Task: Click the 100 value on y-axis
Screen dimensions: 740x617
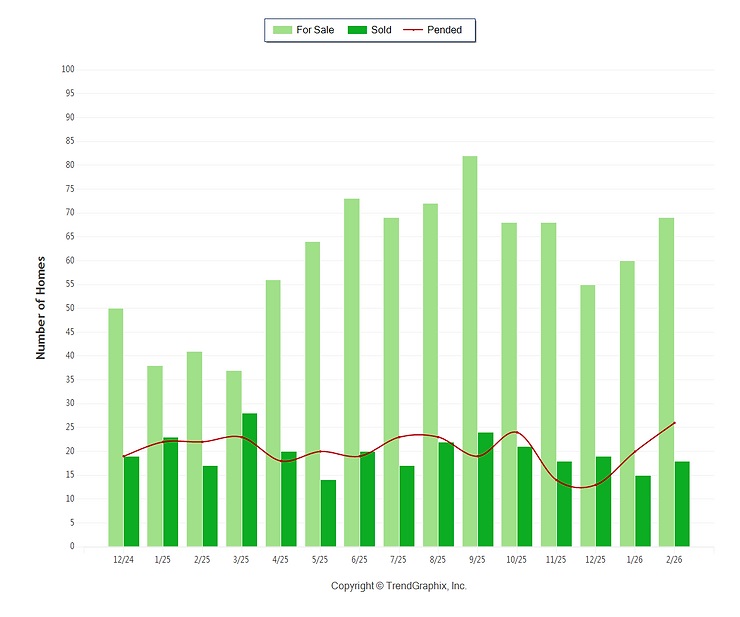Action: pos(68,69)
